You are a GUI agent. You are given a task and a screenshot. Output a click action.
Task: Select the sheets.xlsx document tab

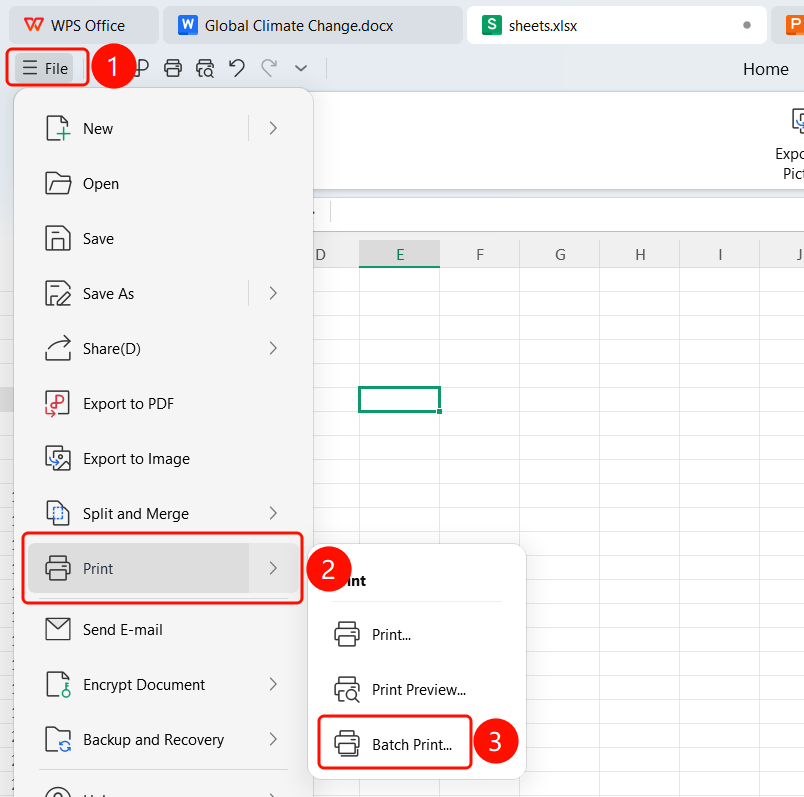[616, 25]
